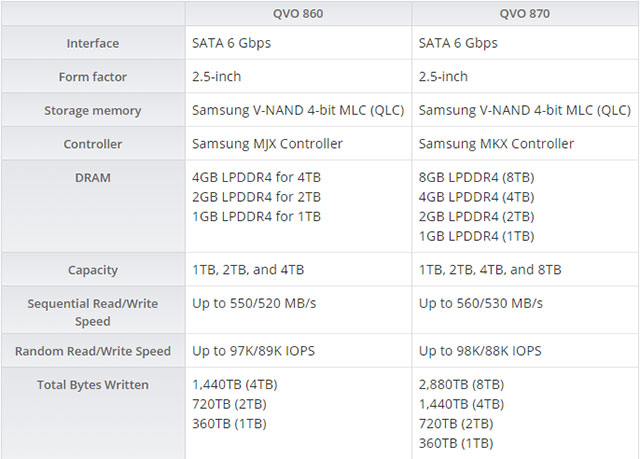Select the Interface row label

[93, 44]
